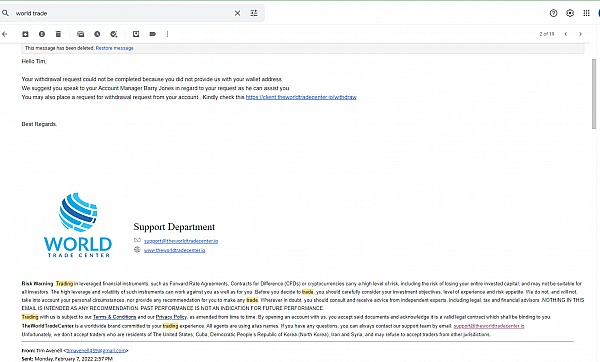Open the More options three-dot menu
Screen dimensions: 600x362
coord(168,34)
